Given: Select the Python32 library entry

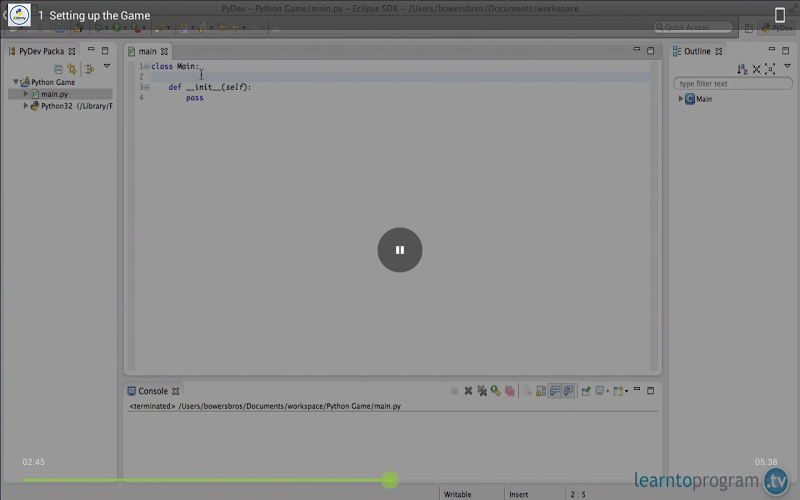Looking at the screenshot, I should point(71,106).
